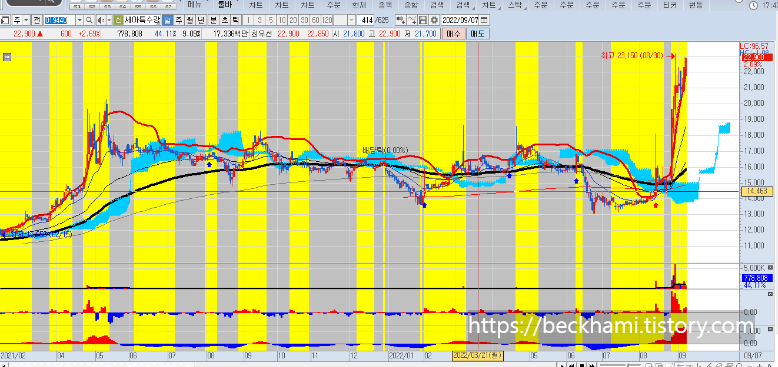Click the 44.11% value in quote bar
778x367 pixels.
[165, 33]
